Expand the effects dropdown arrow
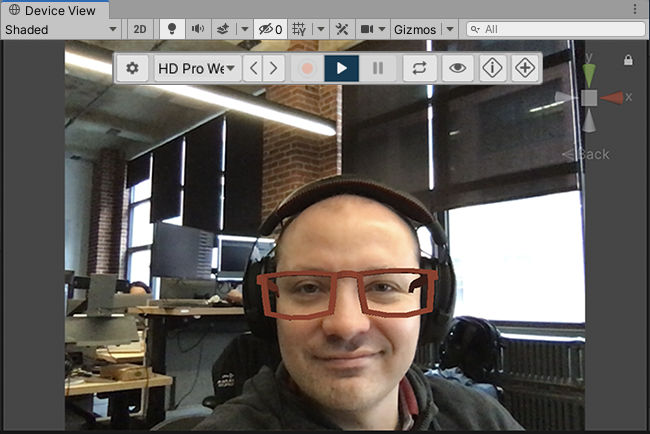The height and width of the screenshot is (434, 650). pos(245,29)
